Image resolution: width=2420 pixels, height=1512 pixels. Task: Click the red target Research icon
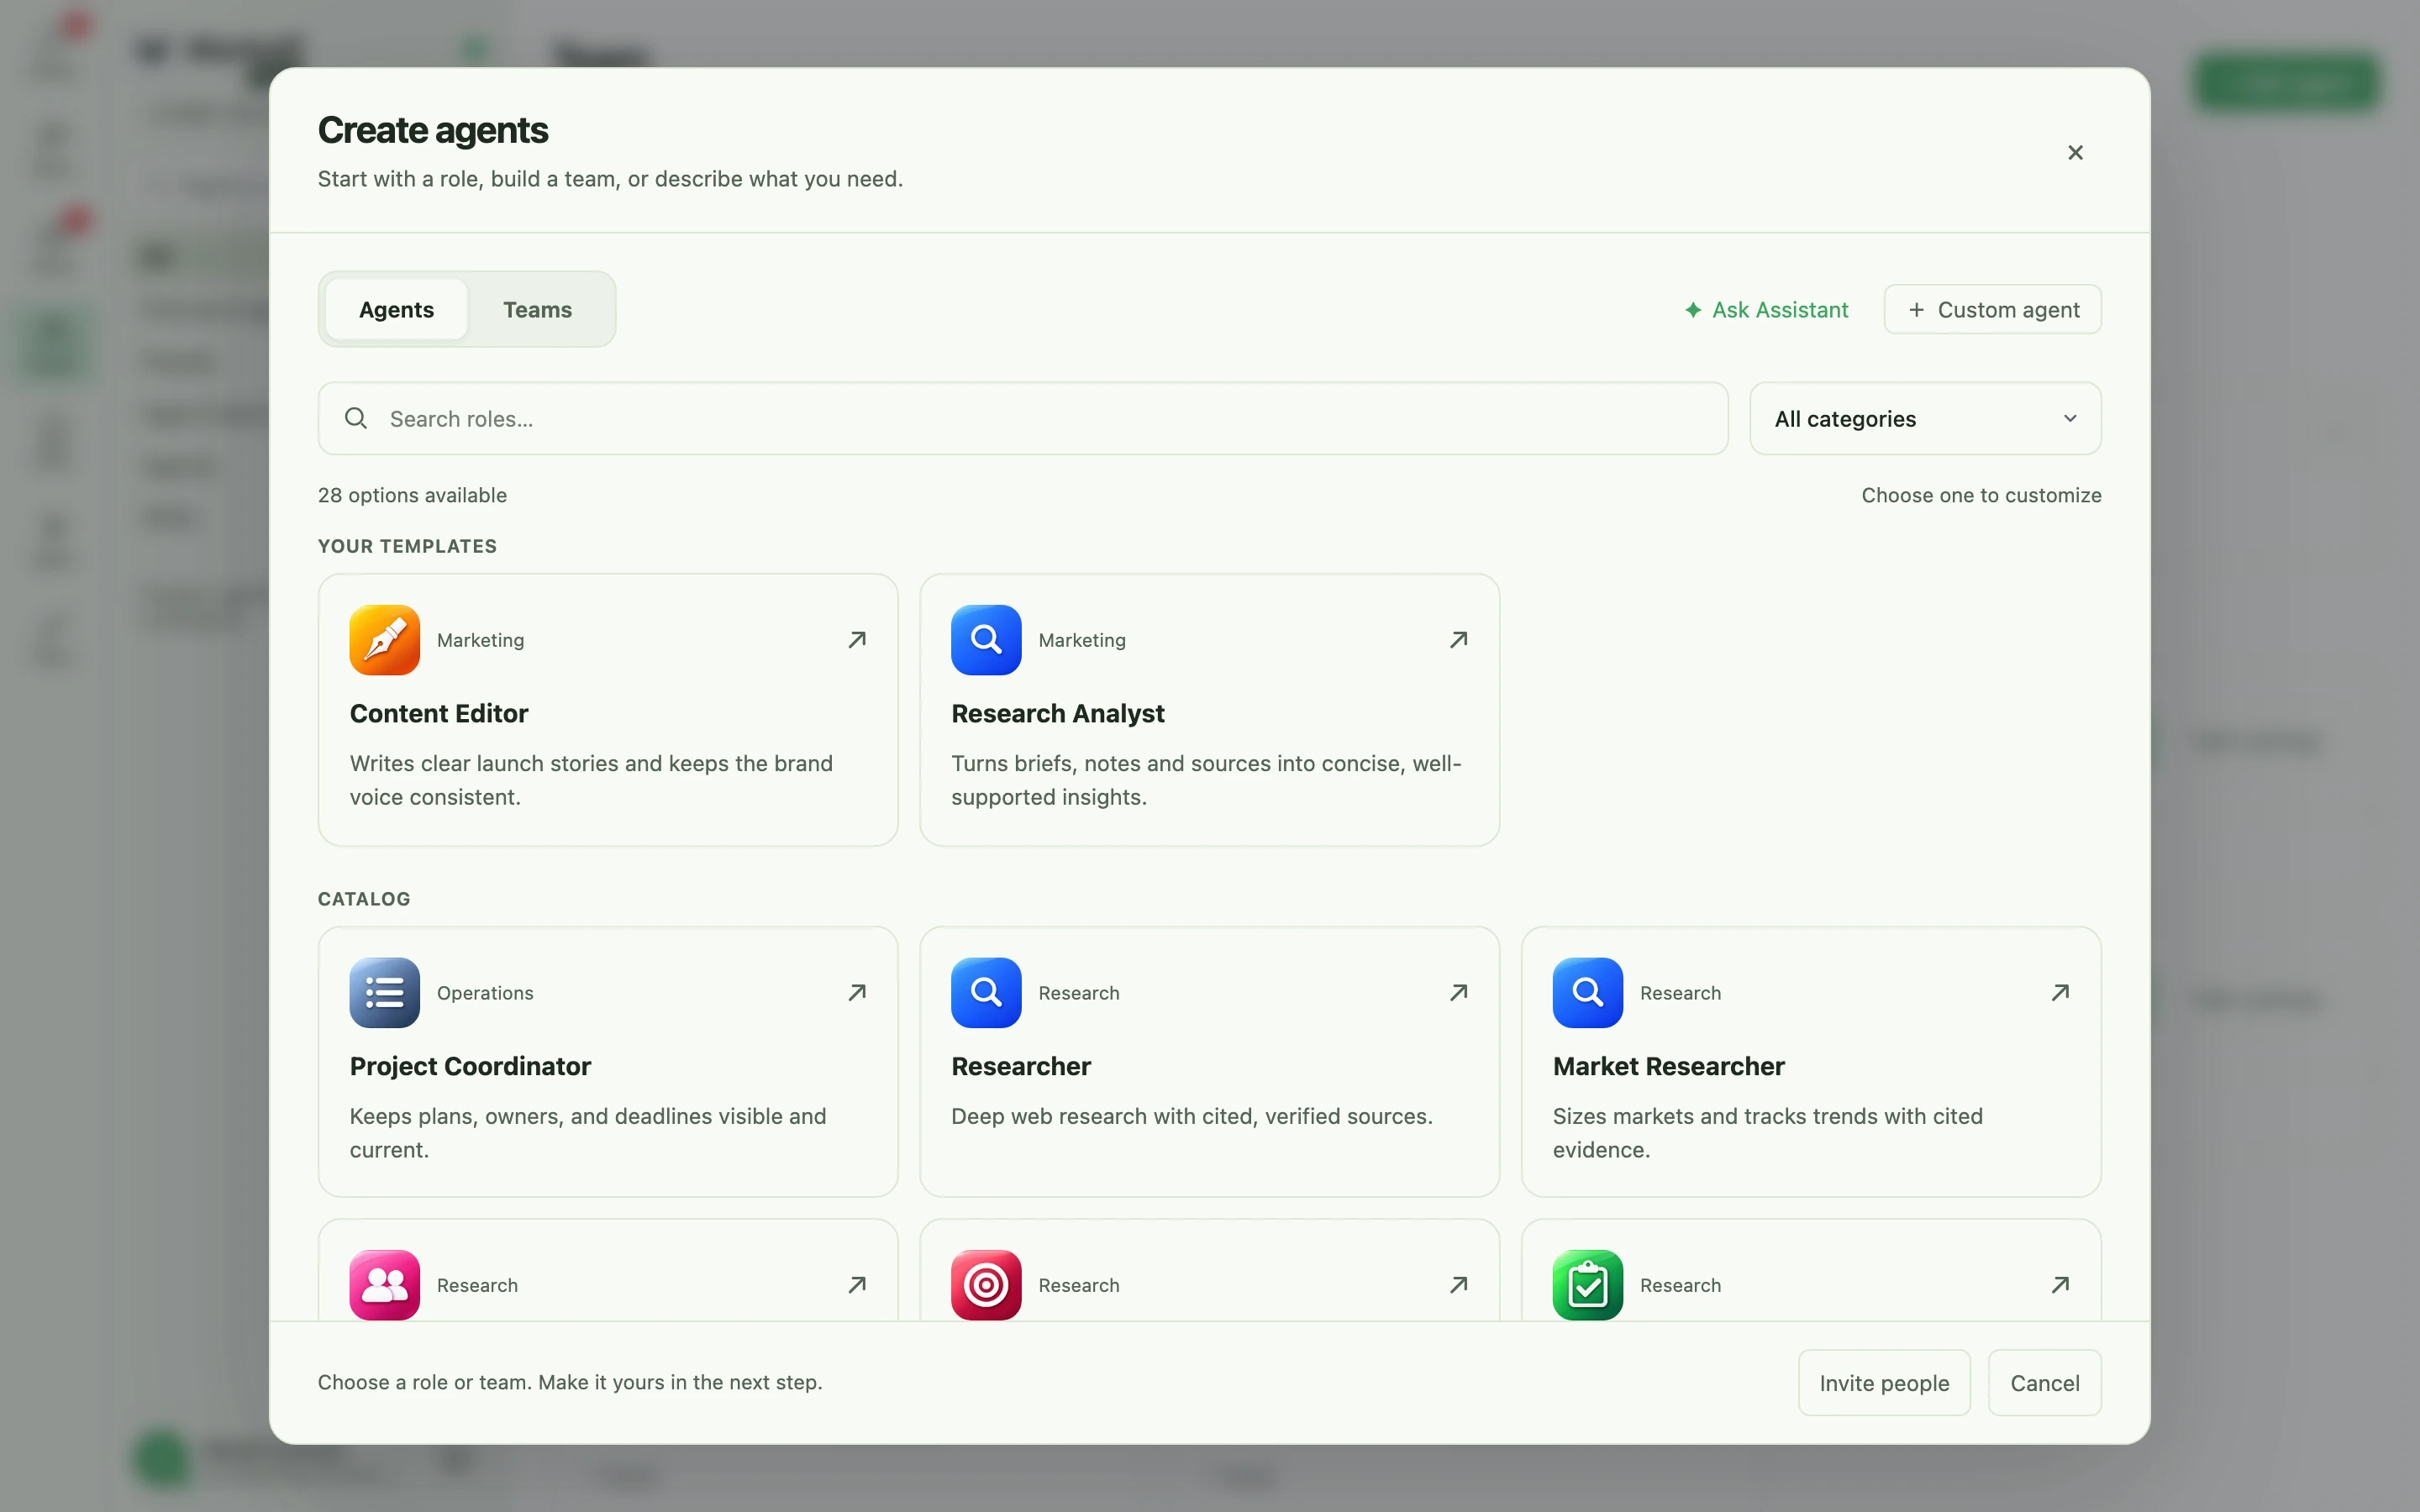pos(986,1285)
